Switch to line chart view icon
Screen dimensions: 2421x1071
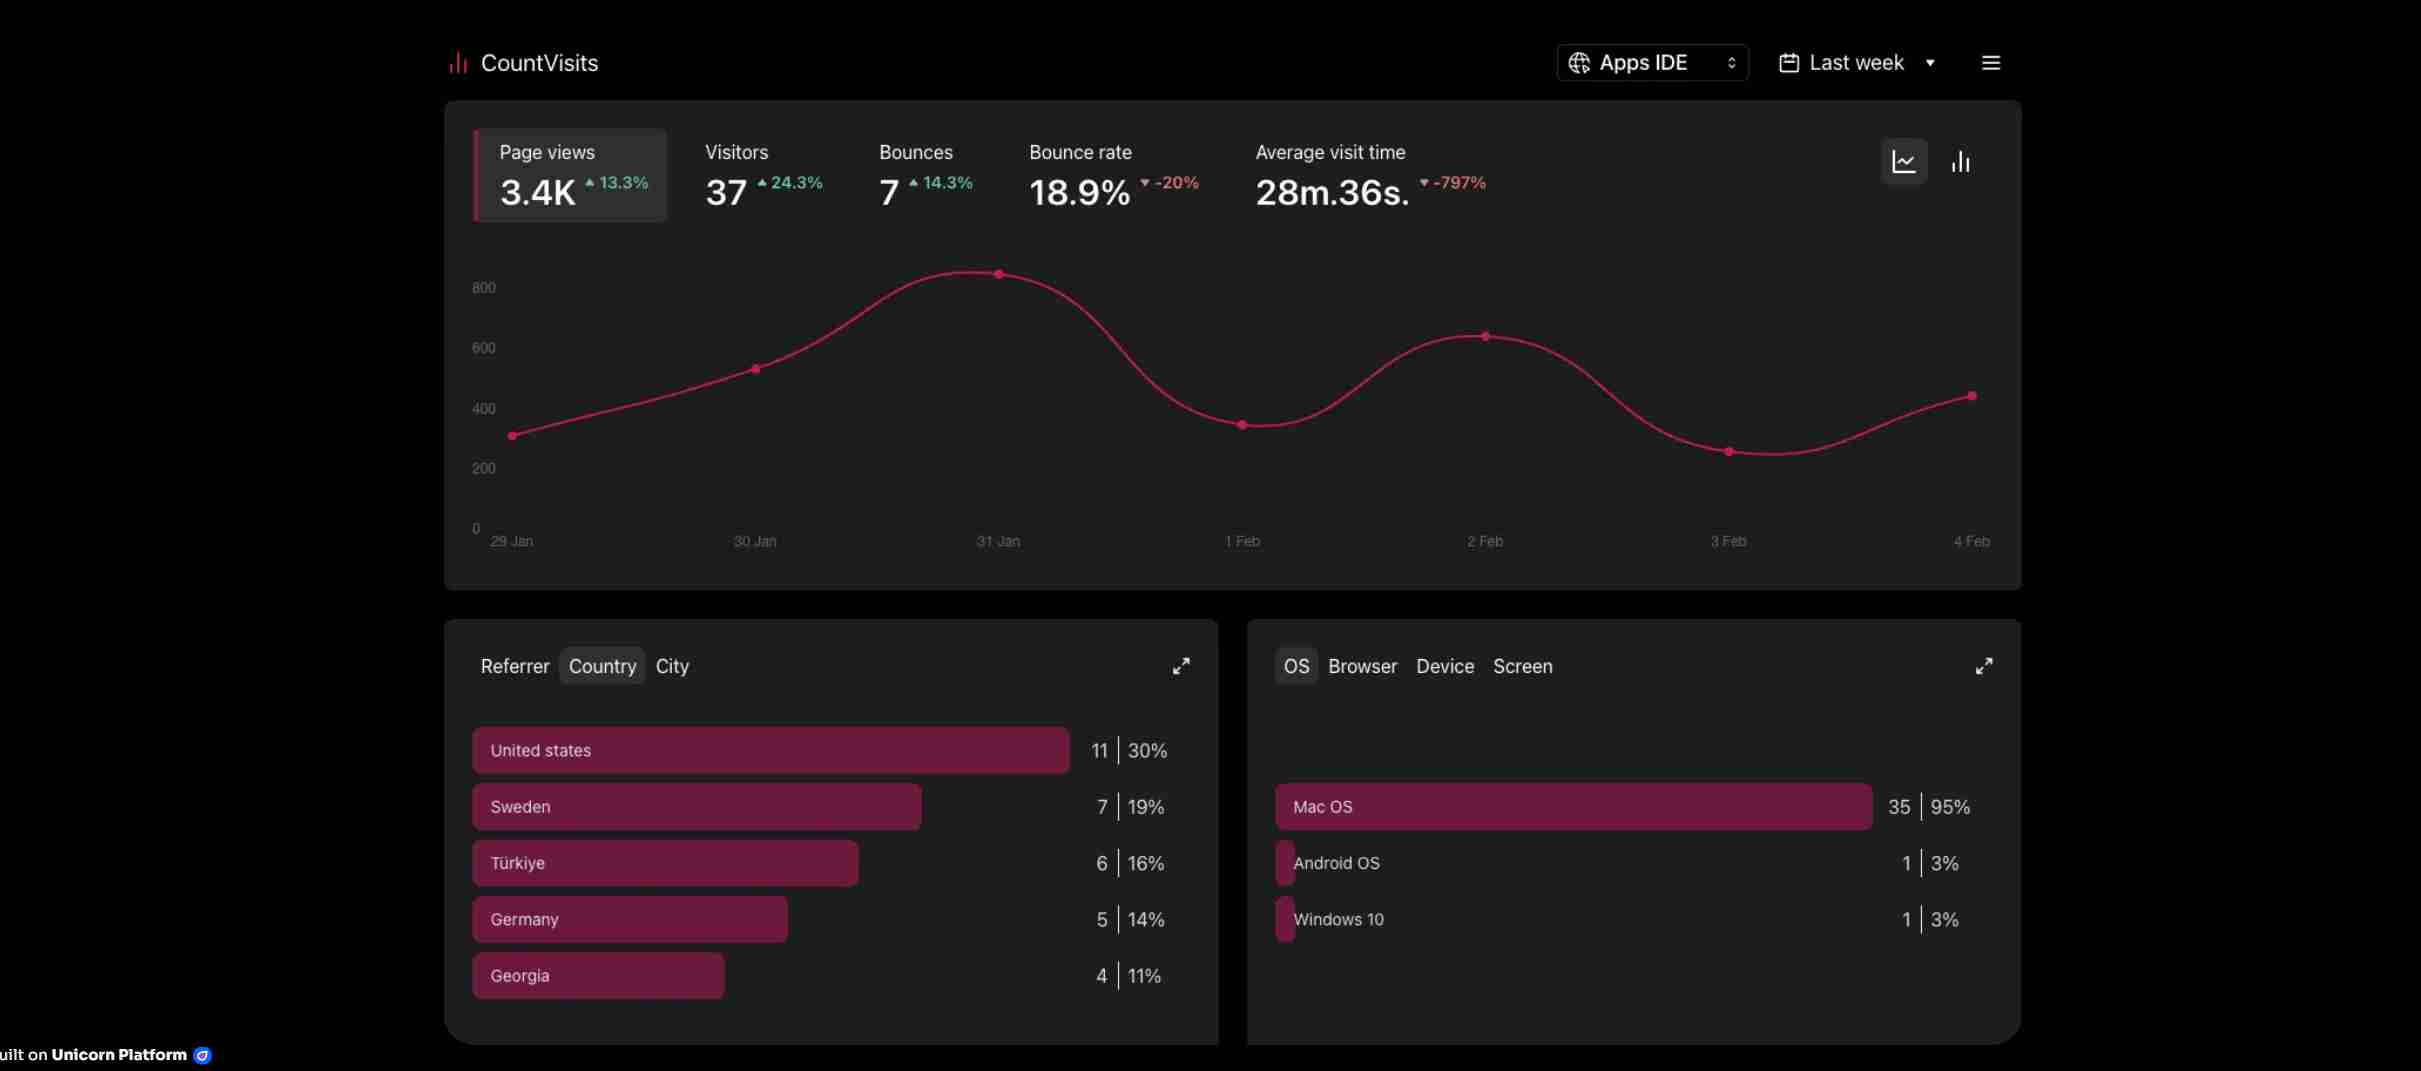click(1903, 162)
